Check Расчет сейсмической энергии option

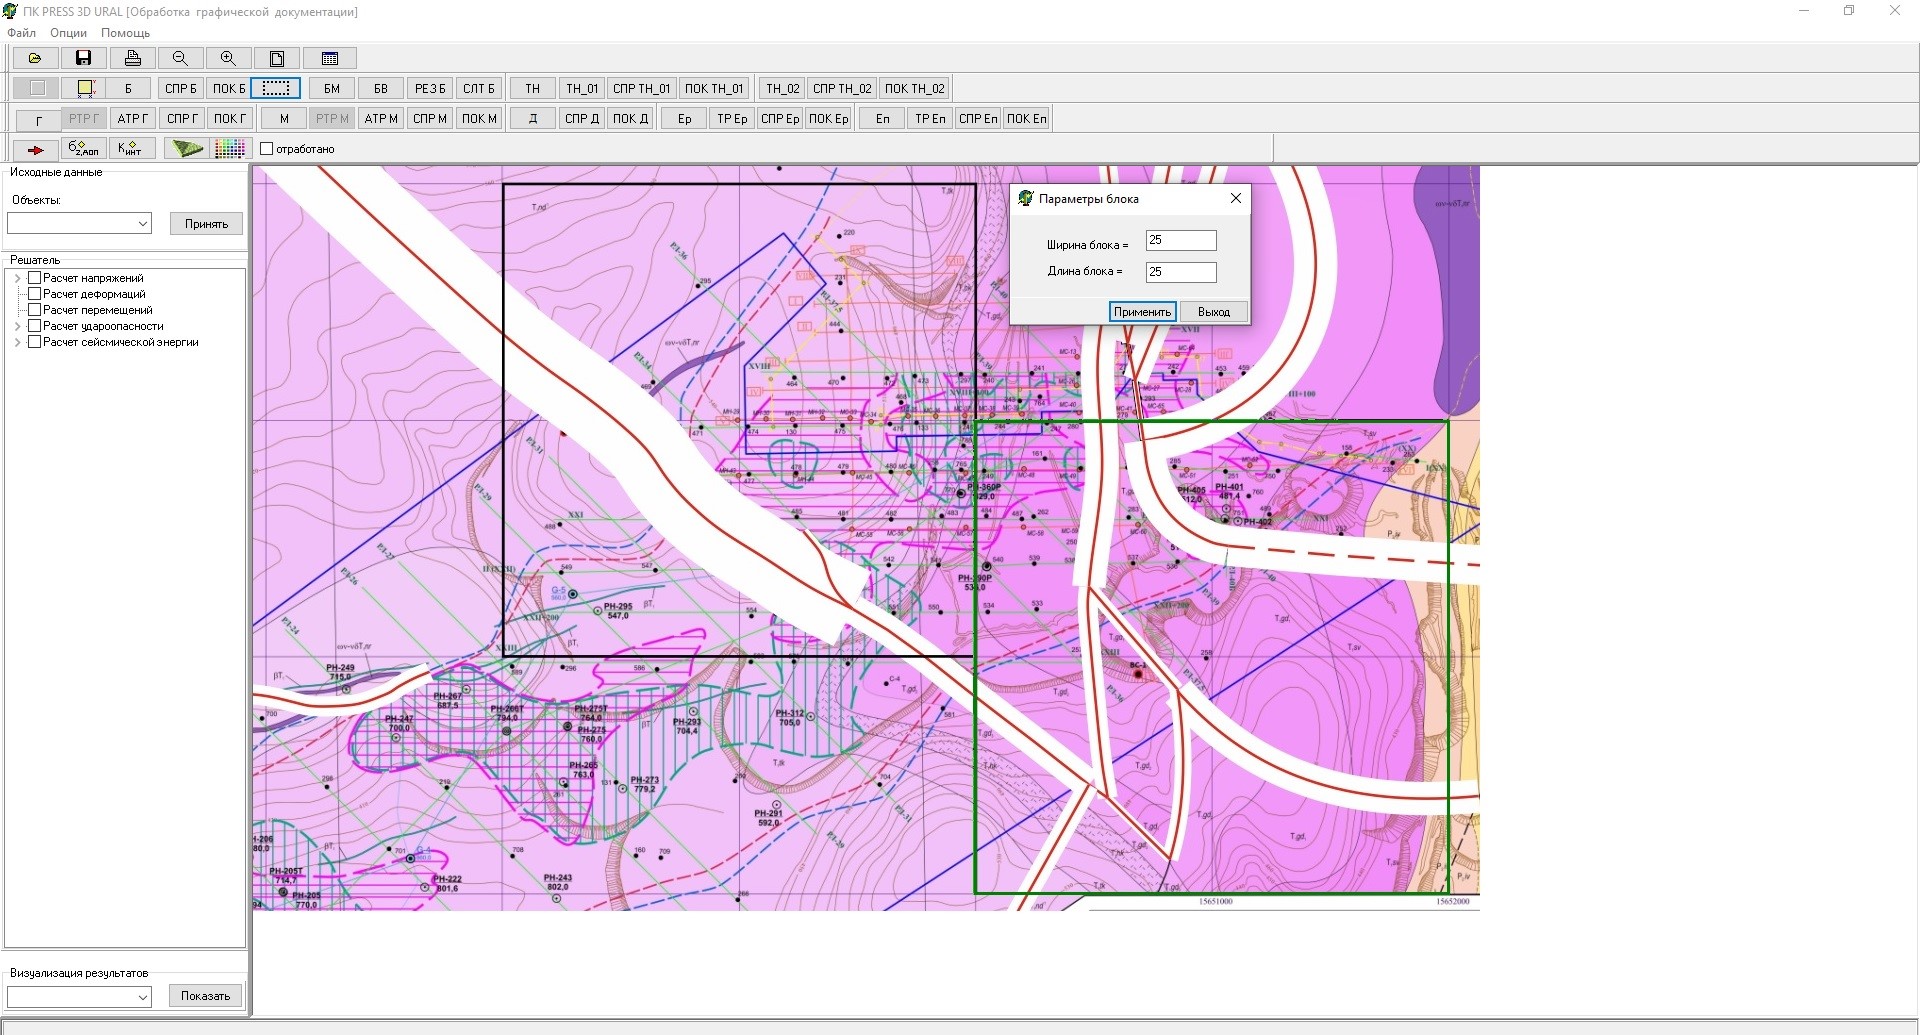(x=35, y=342)
